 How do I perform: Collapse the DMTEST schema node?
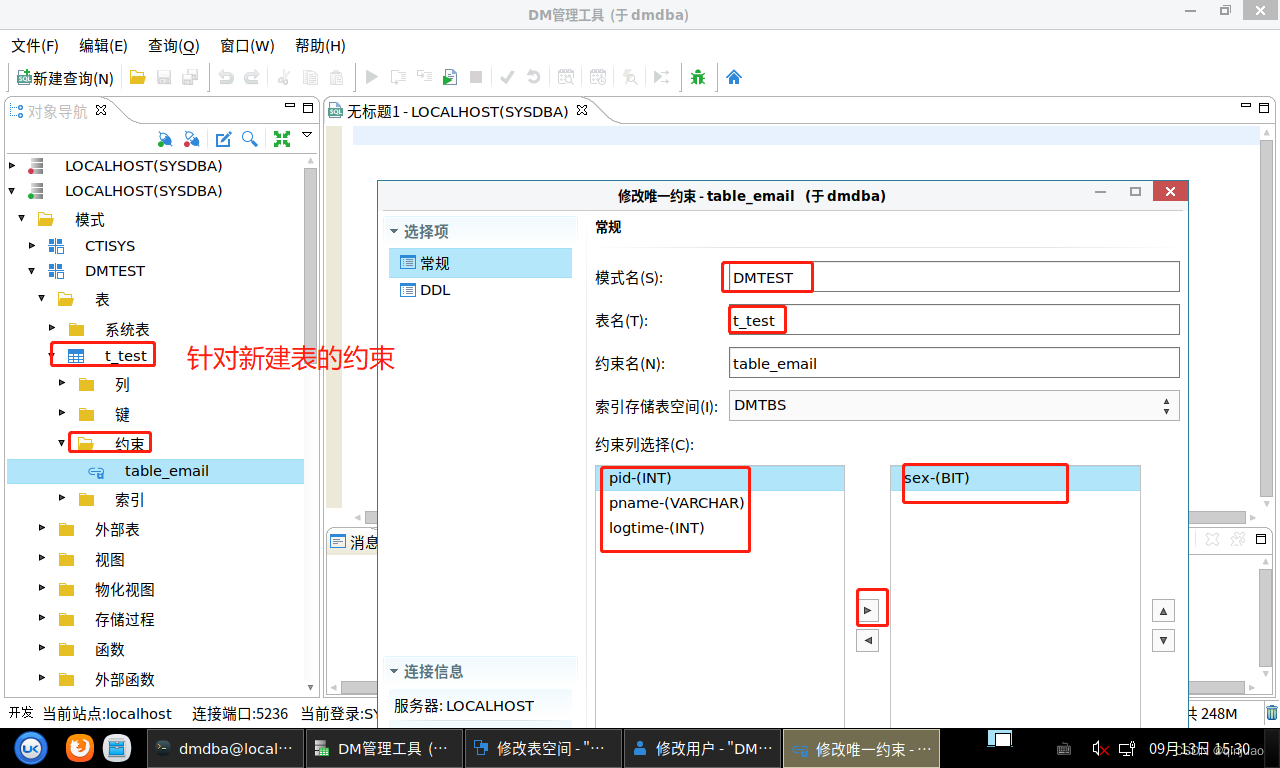click(x=32, y=271)
